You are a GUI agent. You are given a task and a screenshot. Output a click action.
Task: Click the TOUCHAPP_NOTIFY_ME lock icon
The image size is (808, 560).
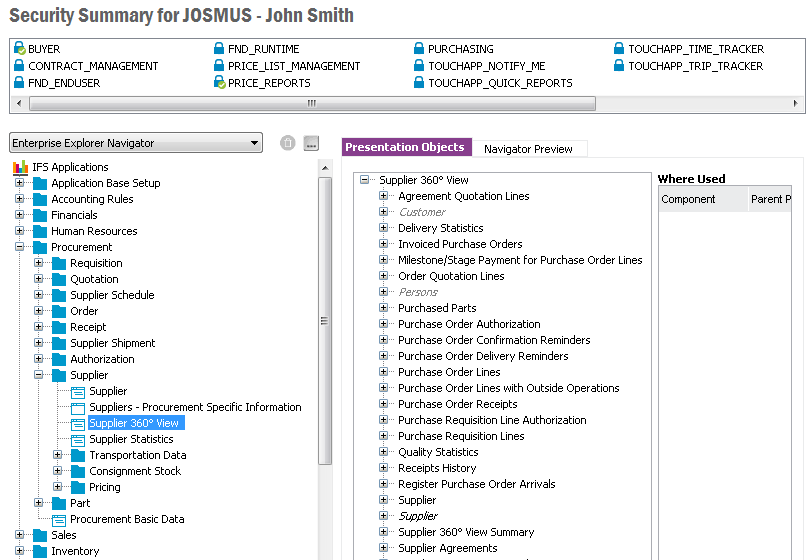(x=419, y=65)
